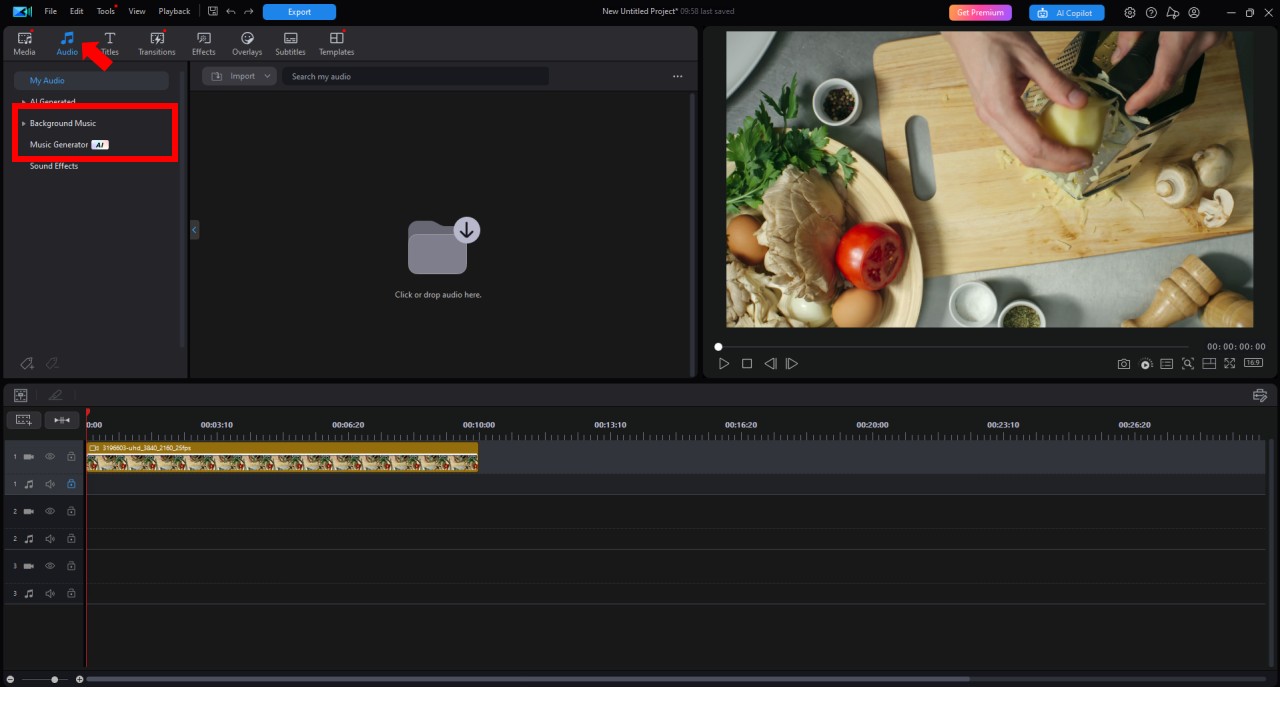This screenshot has width=1280, height=720.
Task: Click the Export button
Action: (299, 12)
